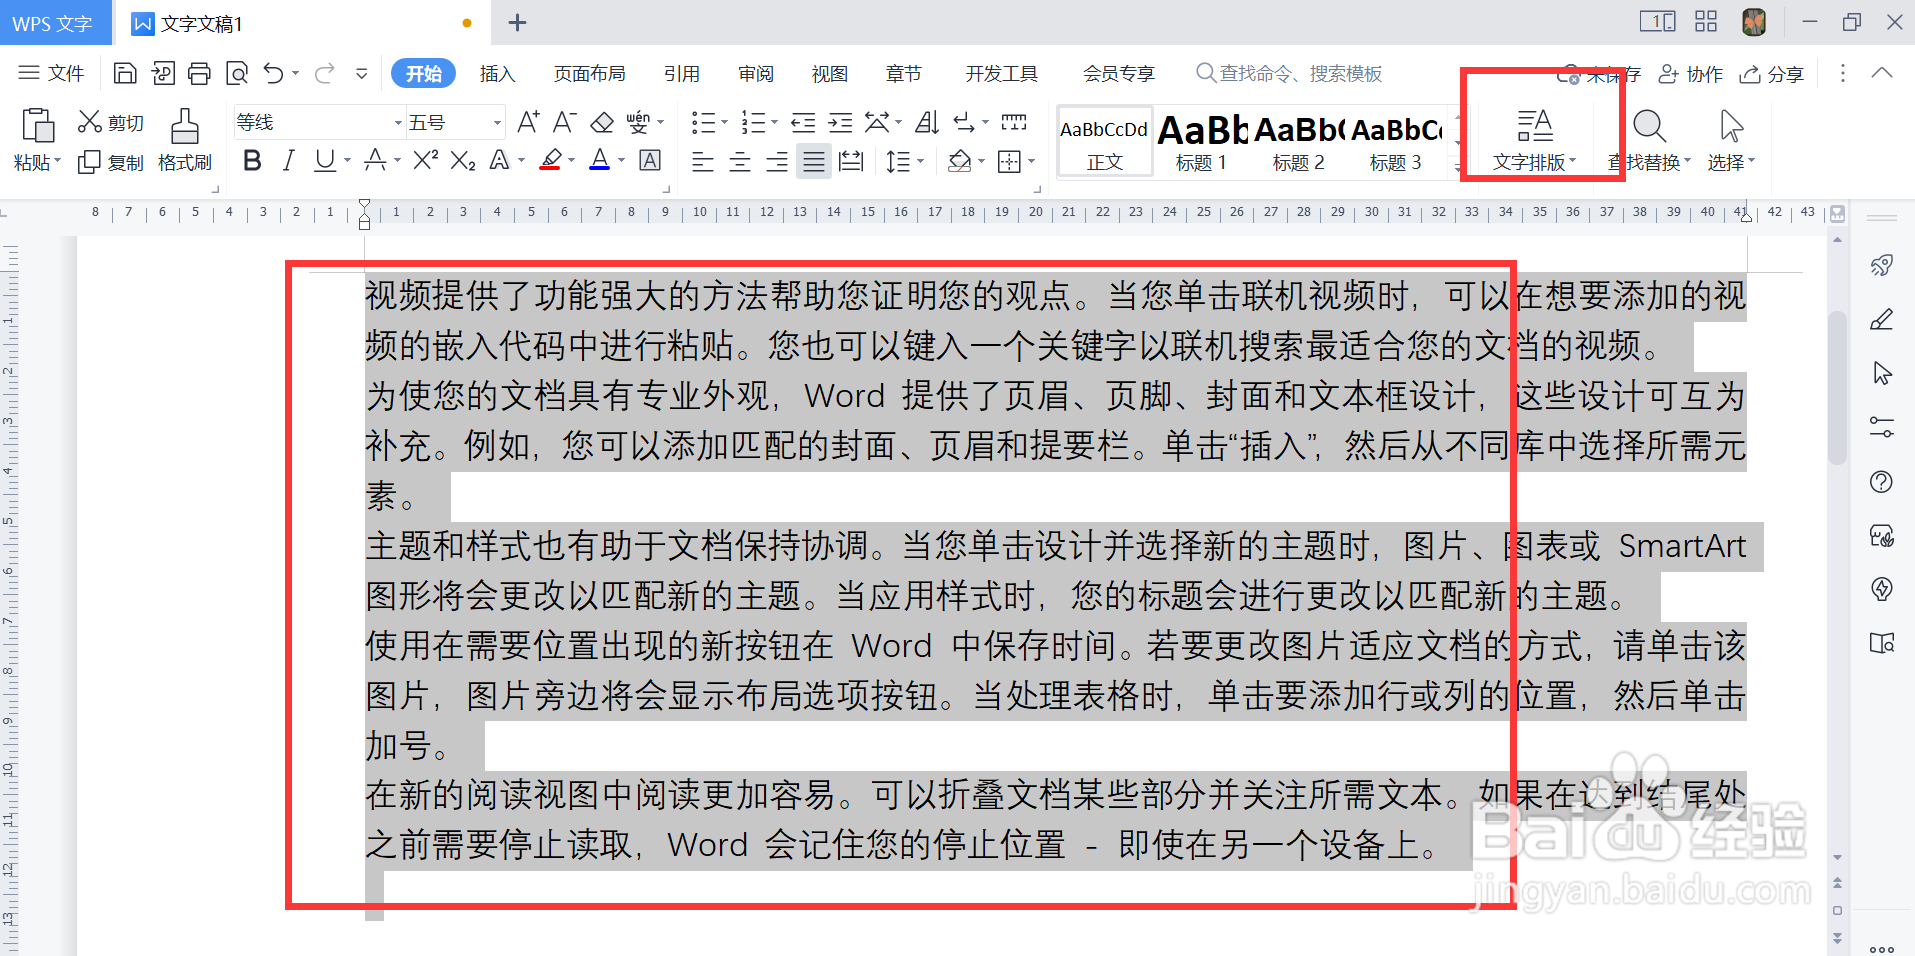Align text left
This screenshot has height=956, width=1915.
click(x=703, y=161)
